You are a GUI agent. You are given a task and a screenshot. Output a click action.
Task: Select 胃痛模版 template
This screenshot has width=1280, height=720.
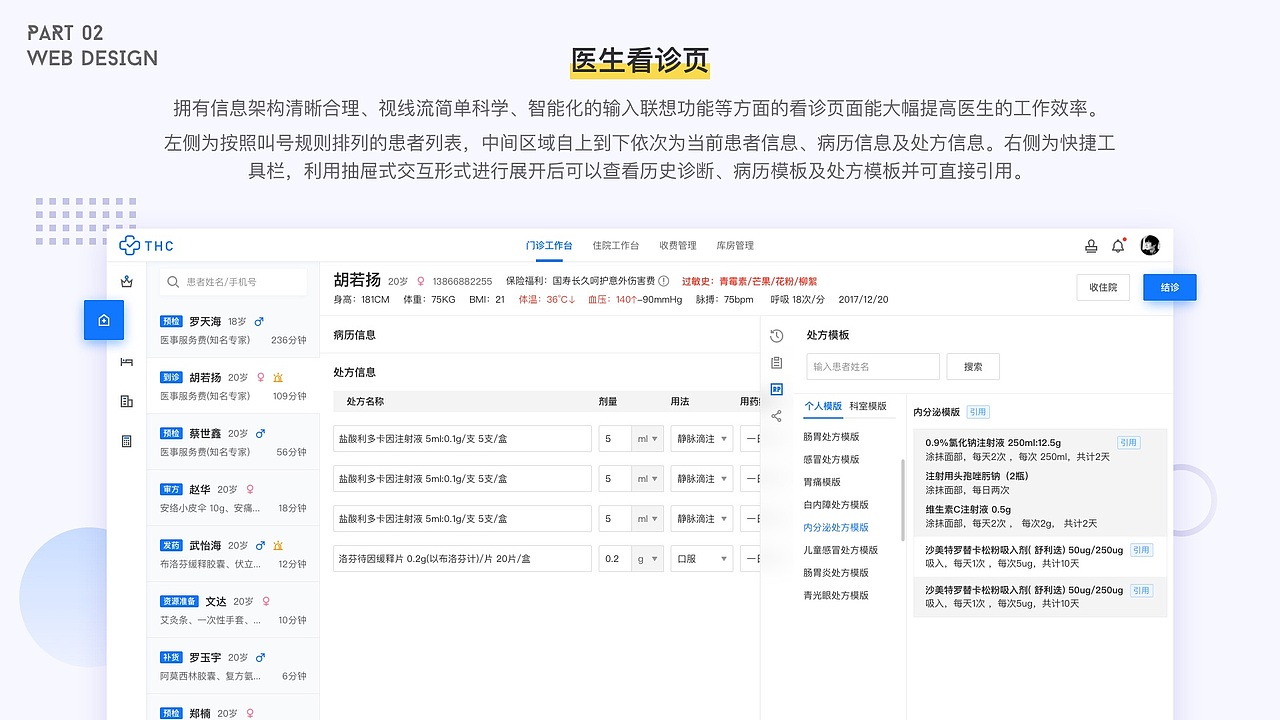[822, 482]
